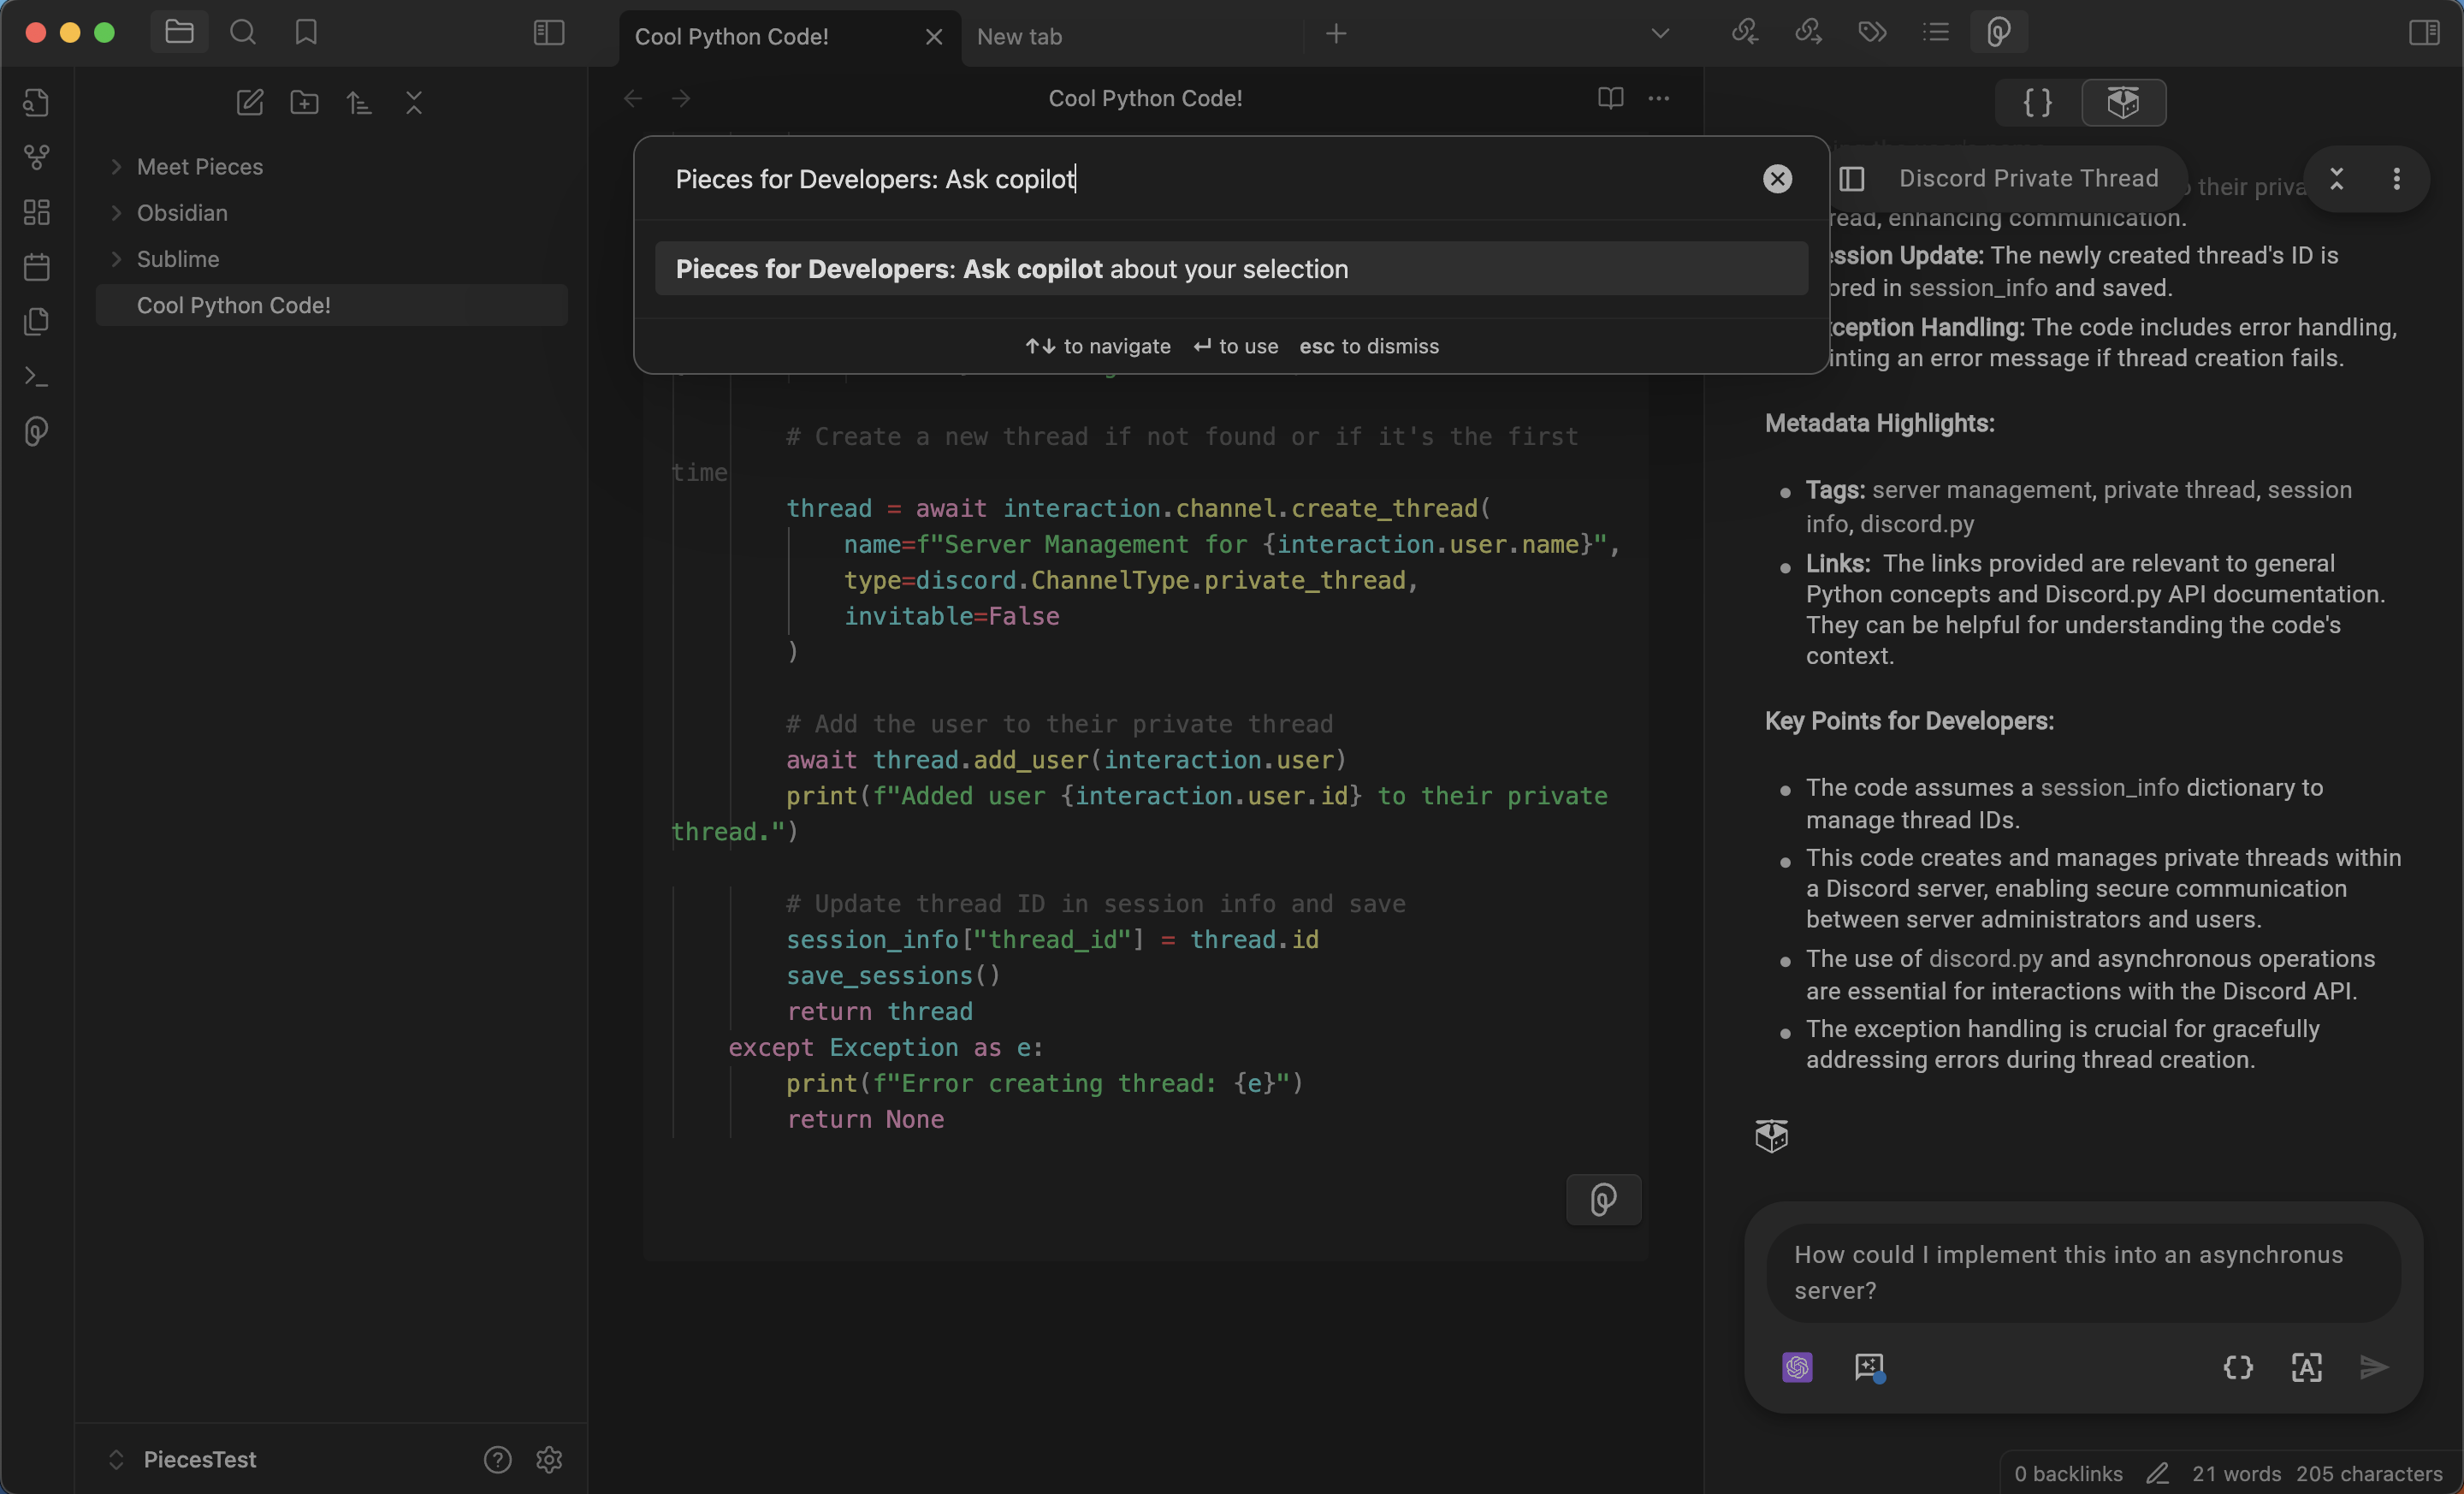Viewport: 2464px width, 1494px height.
Task: Click the Key Points for Developers heading
Action: [1909, 721]
